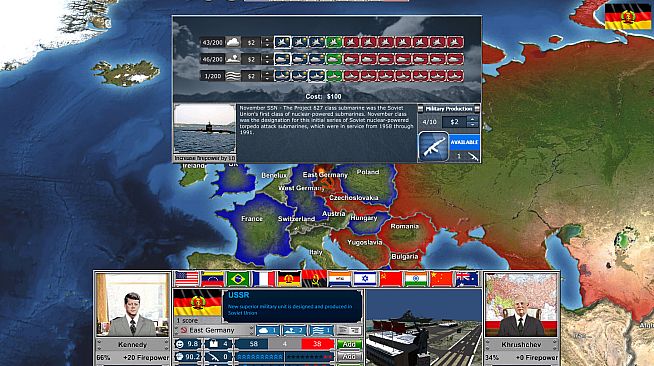The width and height of the screenshot is (654, 366).
Task: Select the China flag
Action: coord(442,279)
